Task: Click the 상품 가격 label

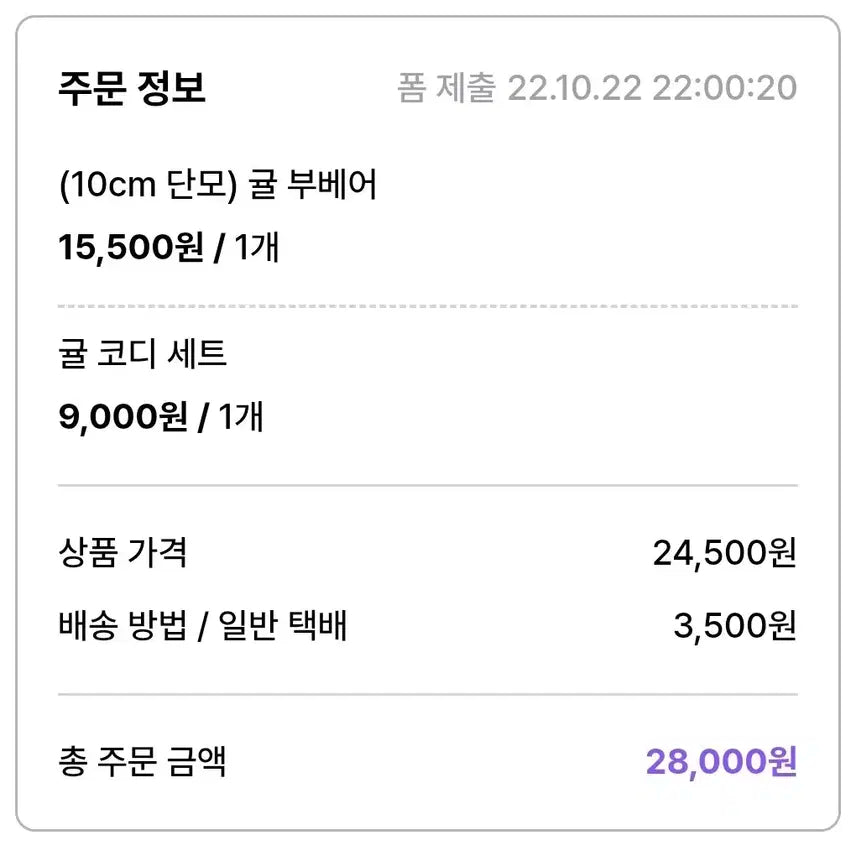Action: pos(123,552)
